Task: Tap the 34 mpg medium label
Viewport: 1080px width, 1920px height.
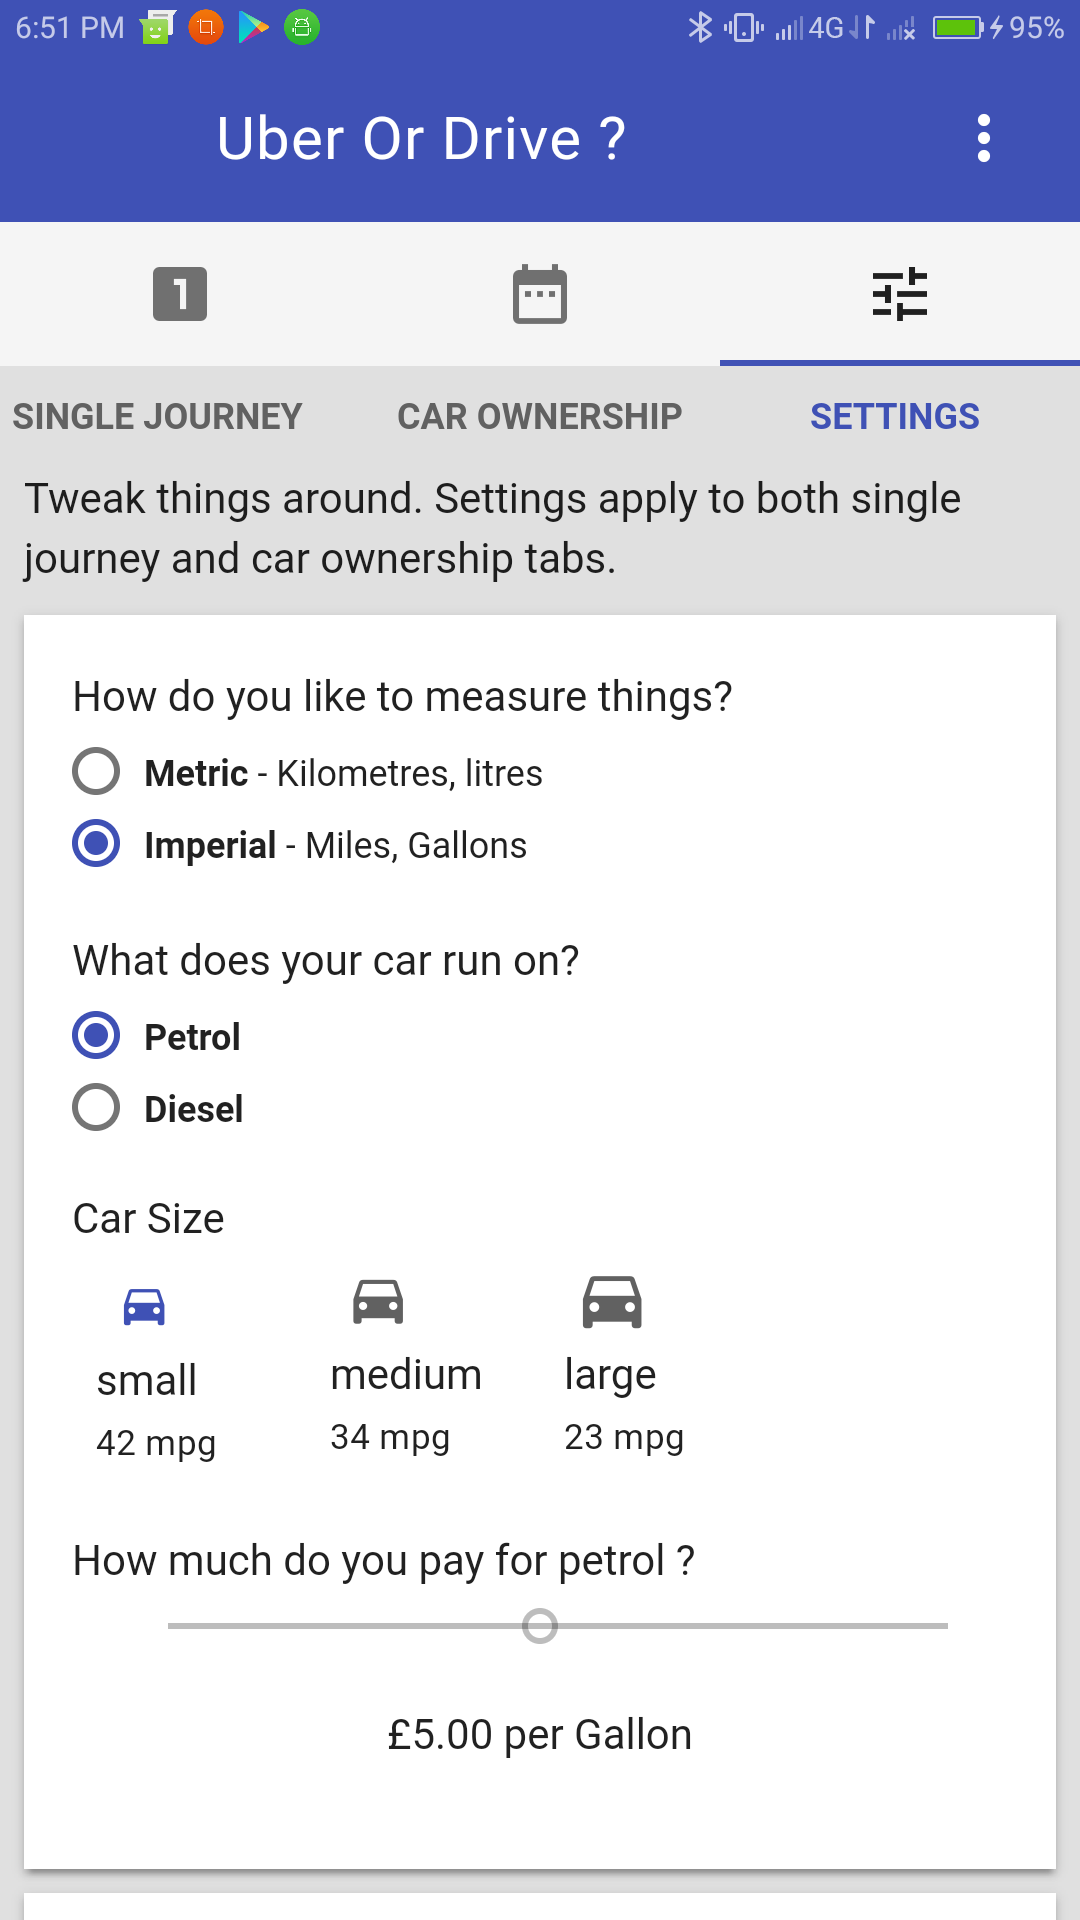Action: 390,1437
